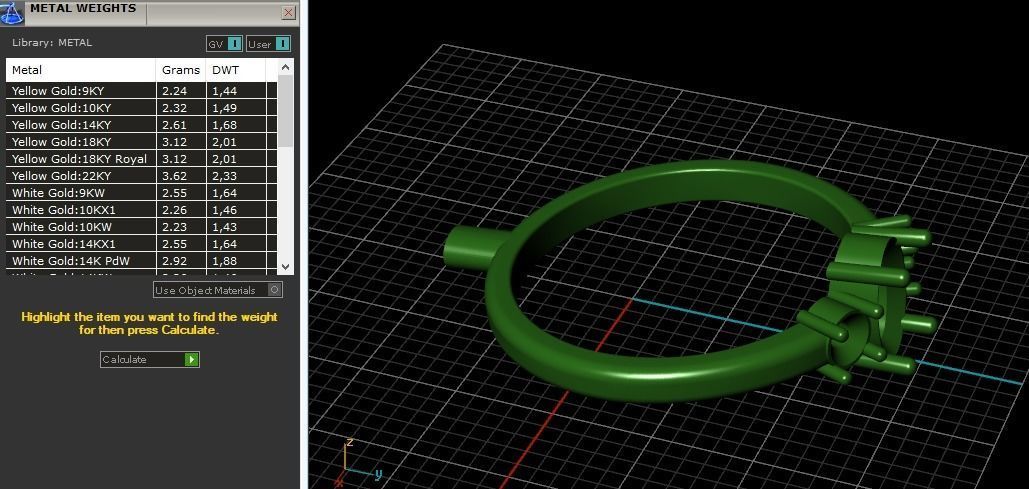Click the 1,44 DWT cell

(x=236, y=91)
